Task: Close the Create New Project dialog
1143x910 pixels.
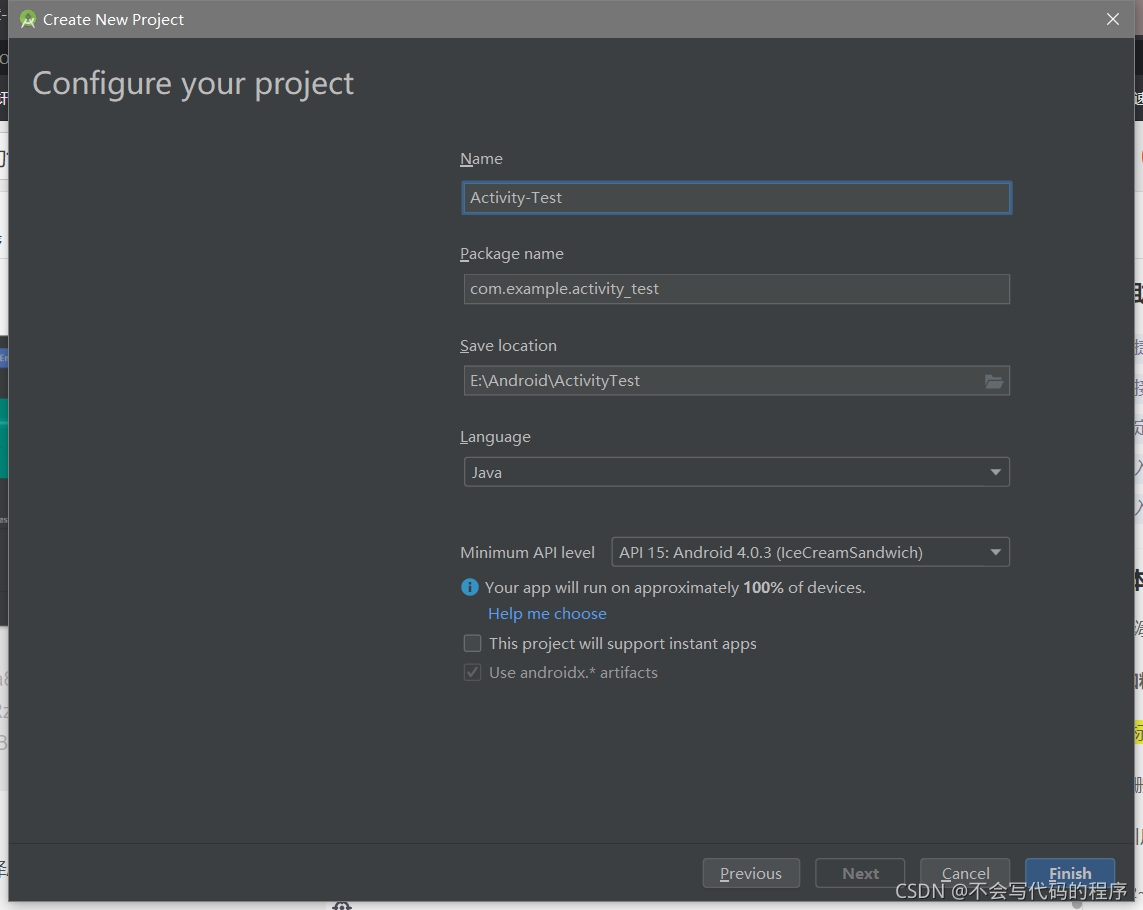Action: (x=1112, y=20)
